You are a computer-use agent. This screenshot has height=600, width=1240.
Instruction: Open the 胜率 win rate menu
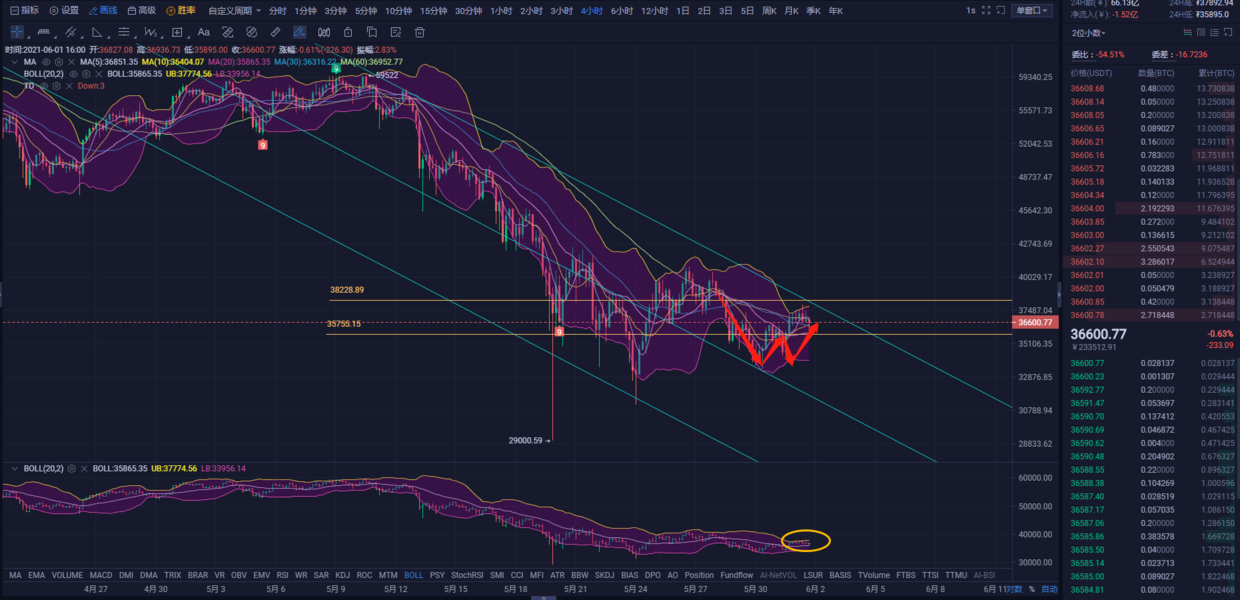pyautogui.click(x=181, y=10)
